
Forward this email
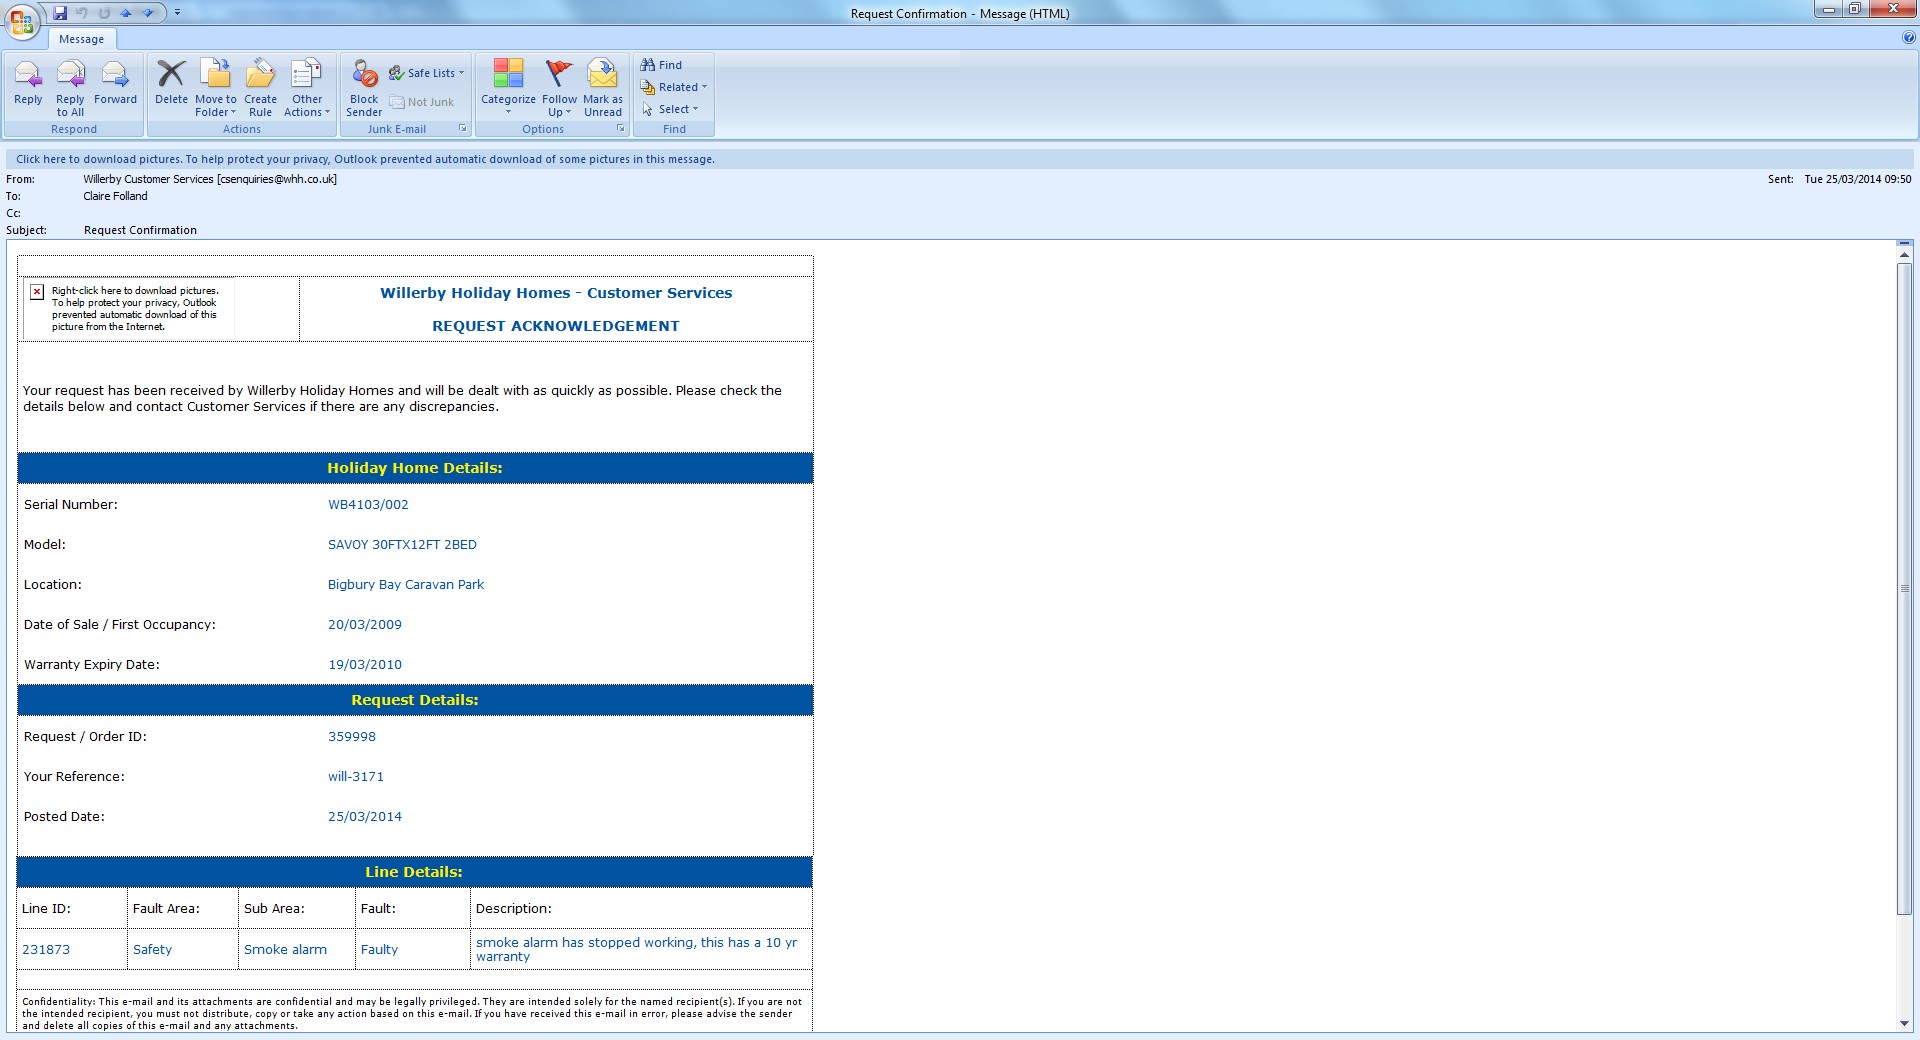click(x=115, y=84)
